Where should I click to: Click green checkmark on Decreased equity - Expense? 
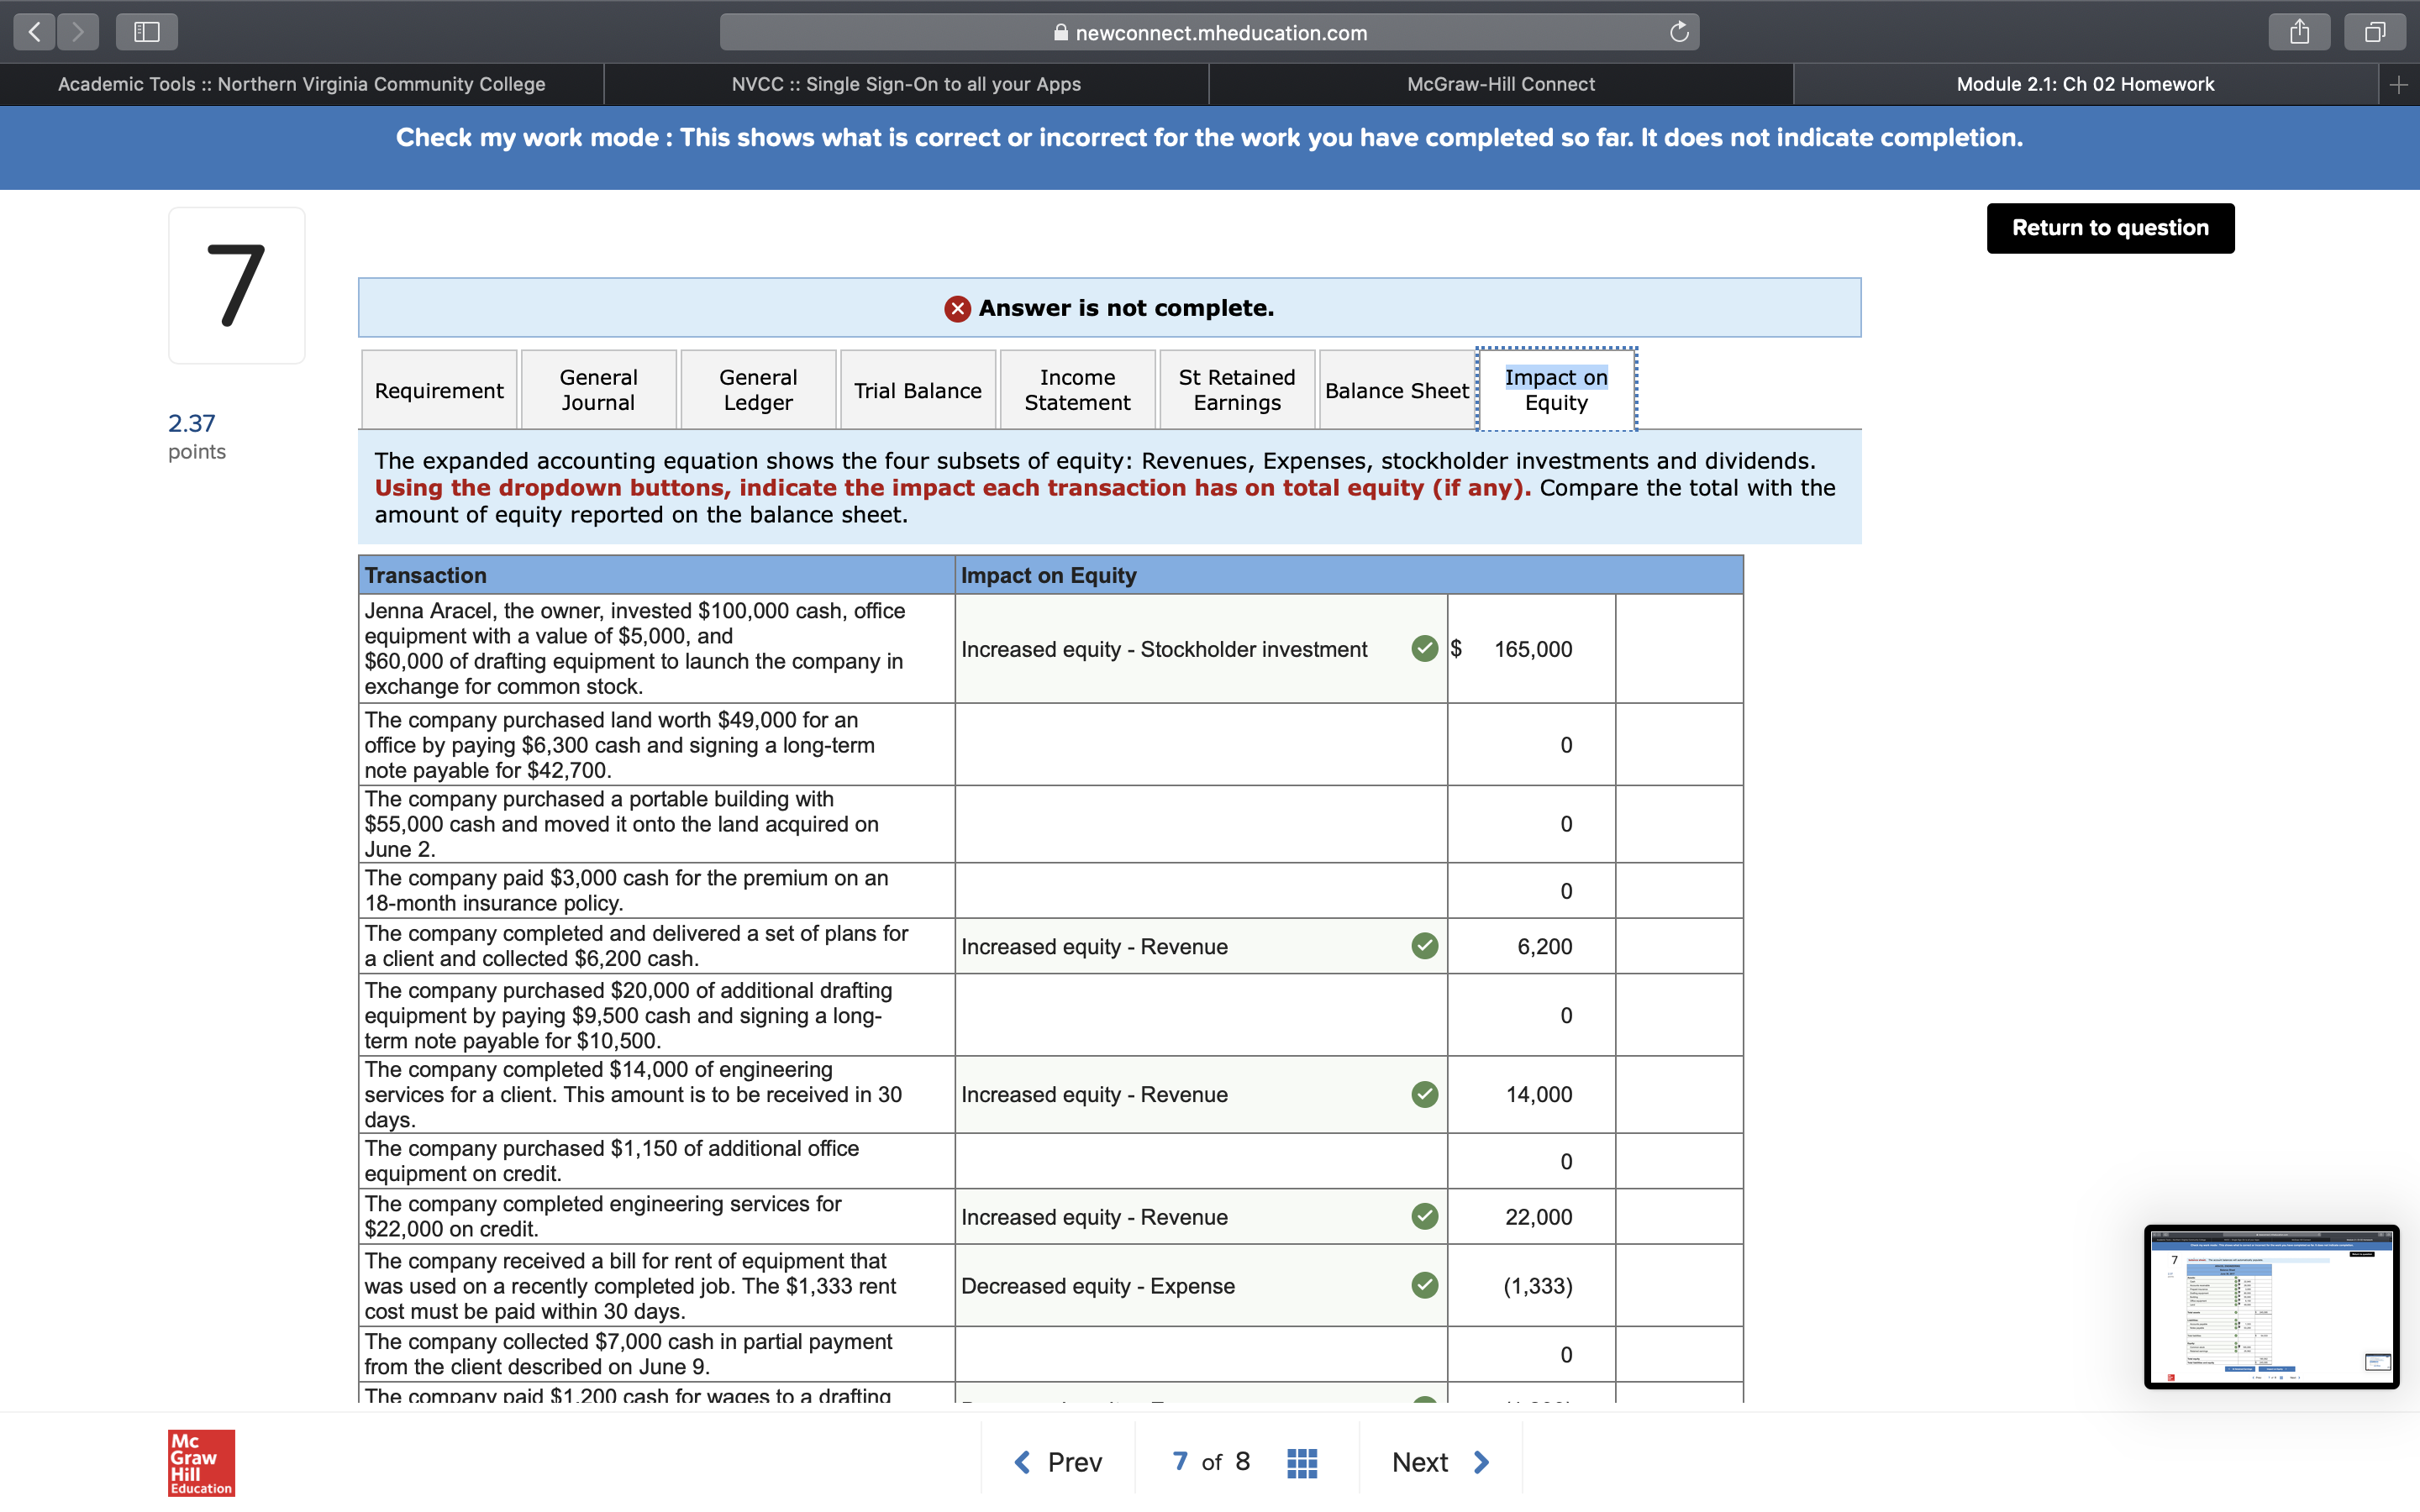tap(1424, 1285)
